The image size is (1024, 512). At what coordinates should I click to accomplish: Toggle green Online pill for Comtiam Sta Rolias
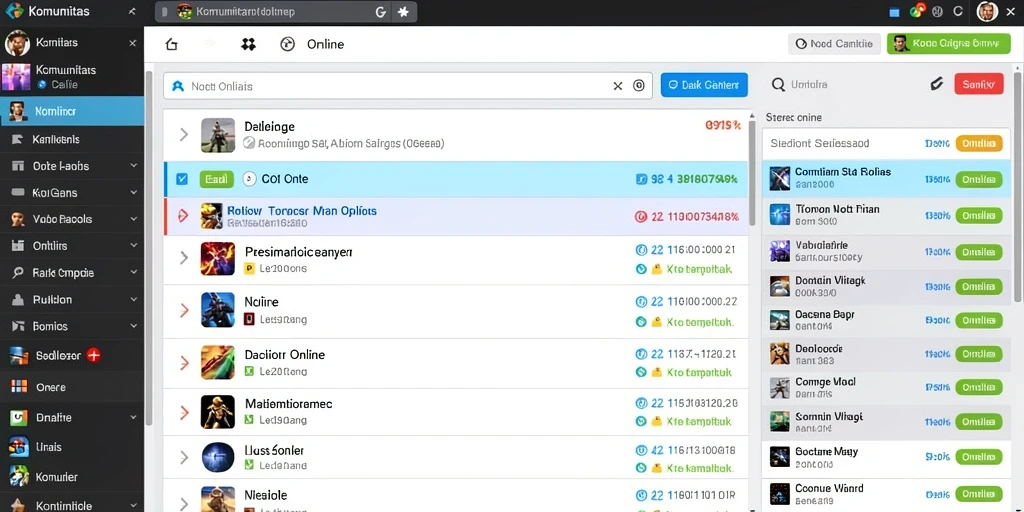pos(979,180)
